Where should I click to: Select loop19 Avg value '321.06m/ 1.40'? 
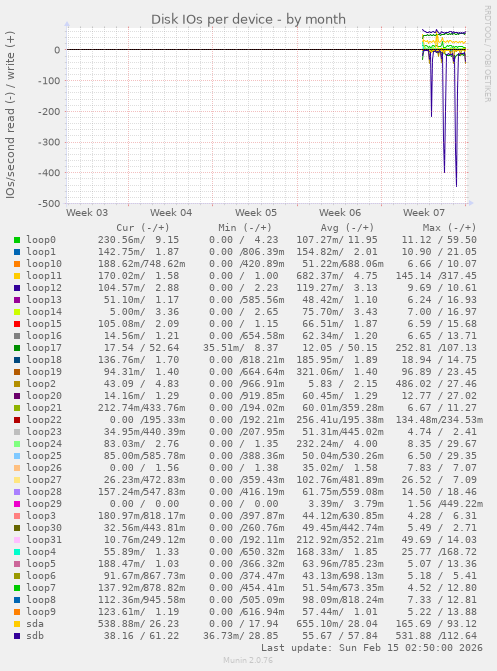(337, 371)
